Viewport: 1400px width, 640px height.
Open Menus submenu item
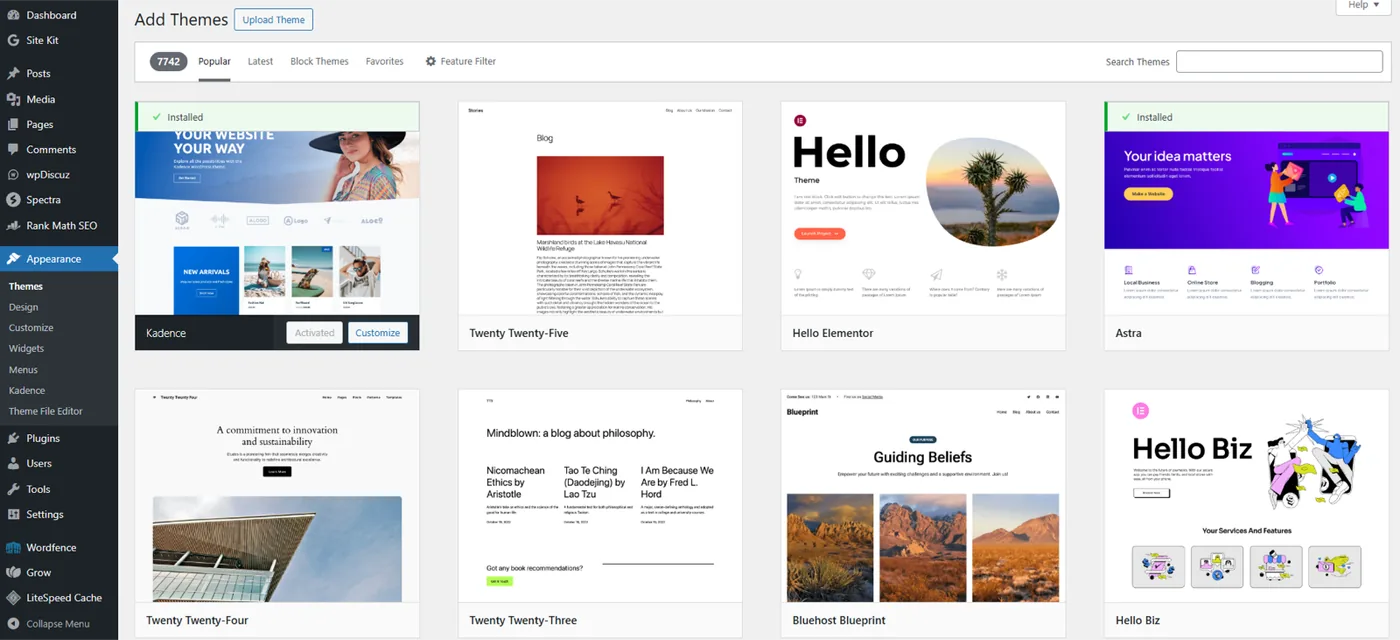(x=23, y=369)
